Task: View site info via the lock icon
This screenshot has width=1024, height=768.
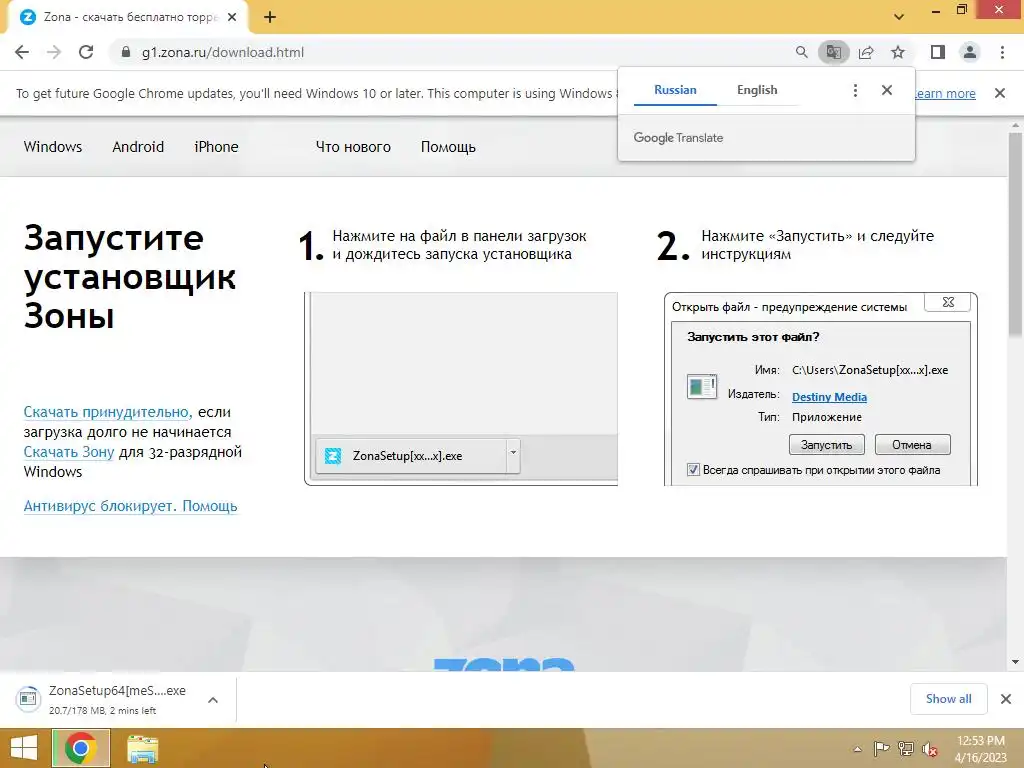Action: (126, 52)
